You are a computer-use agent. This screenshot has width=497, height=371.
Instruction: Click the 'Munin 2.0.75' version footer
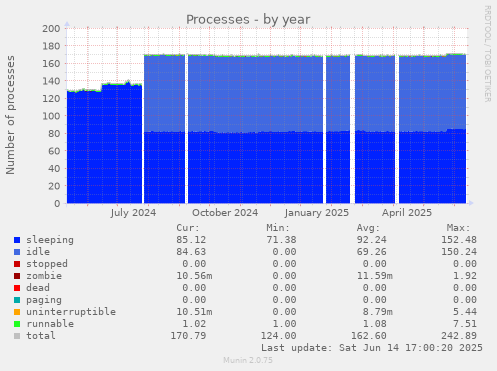[x=248, y=360]
